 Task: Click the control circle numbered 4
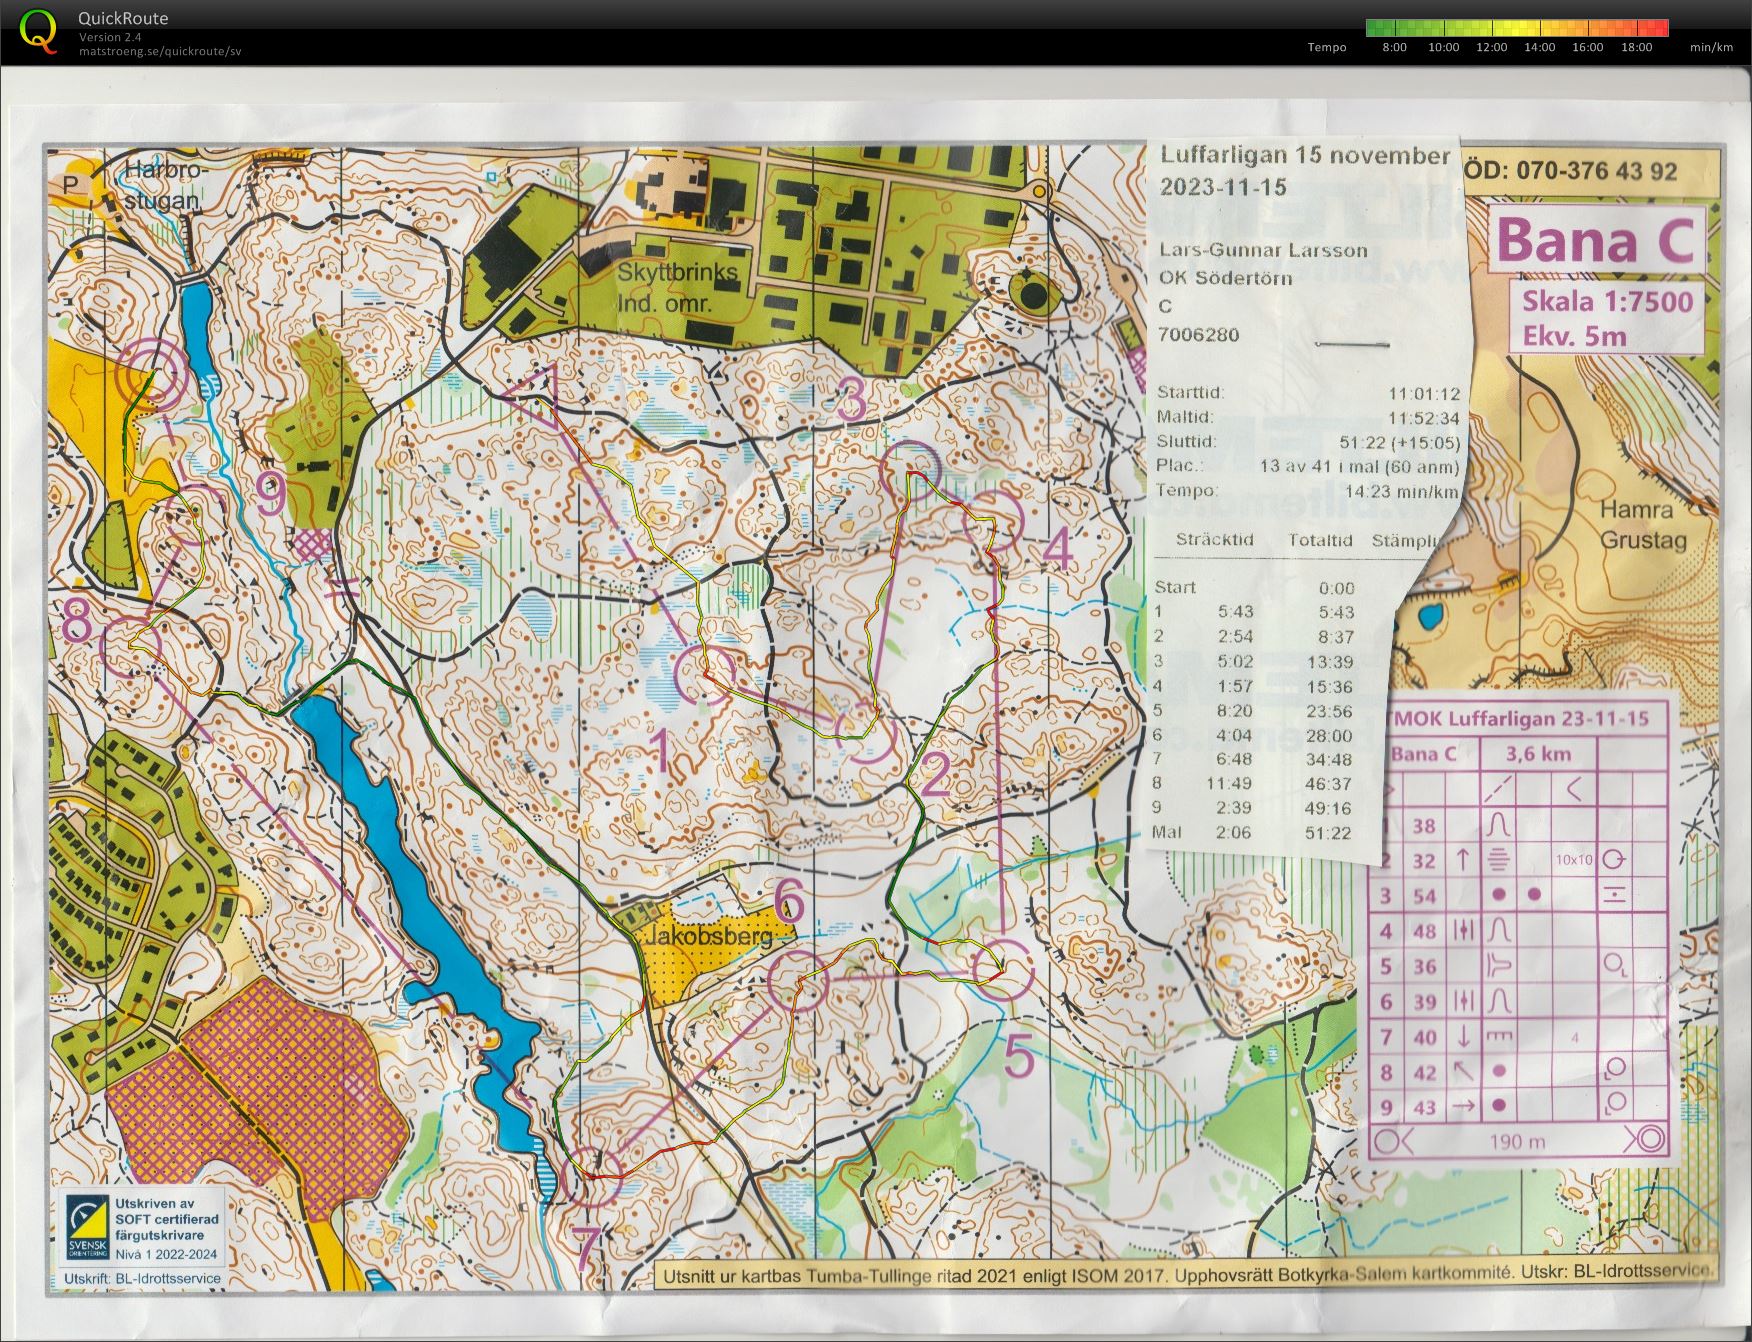994,521
